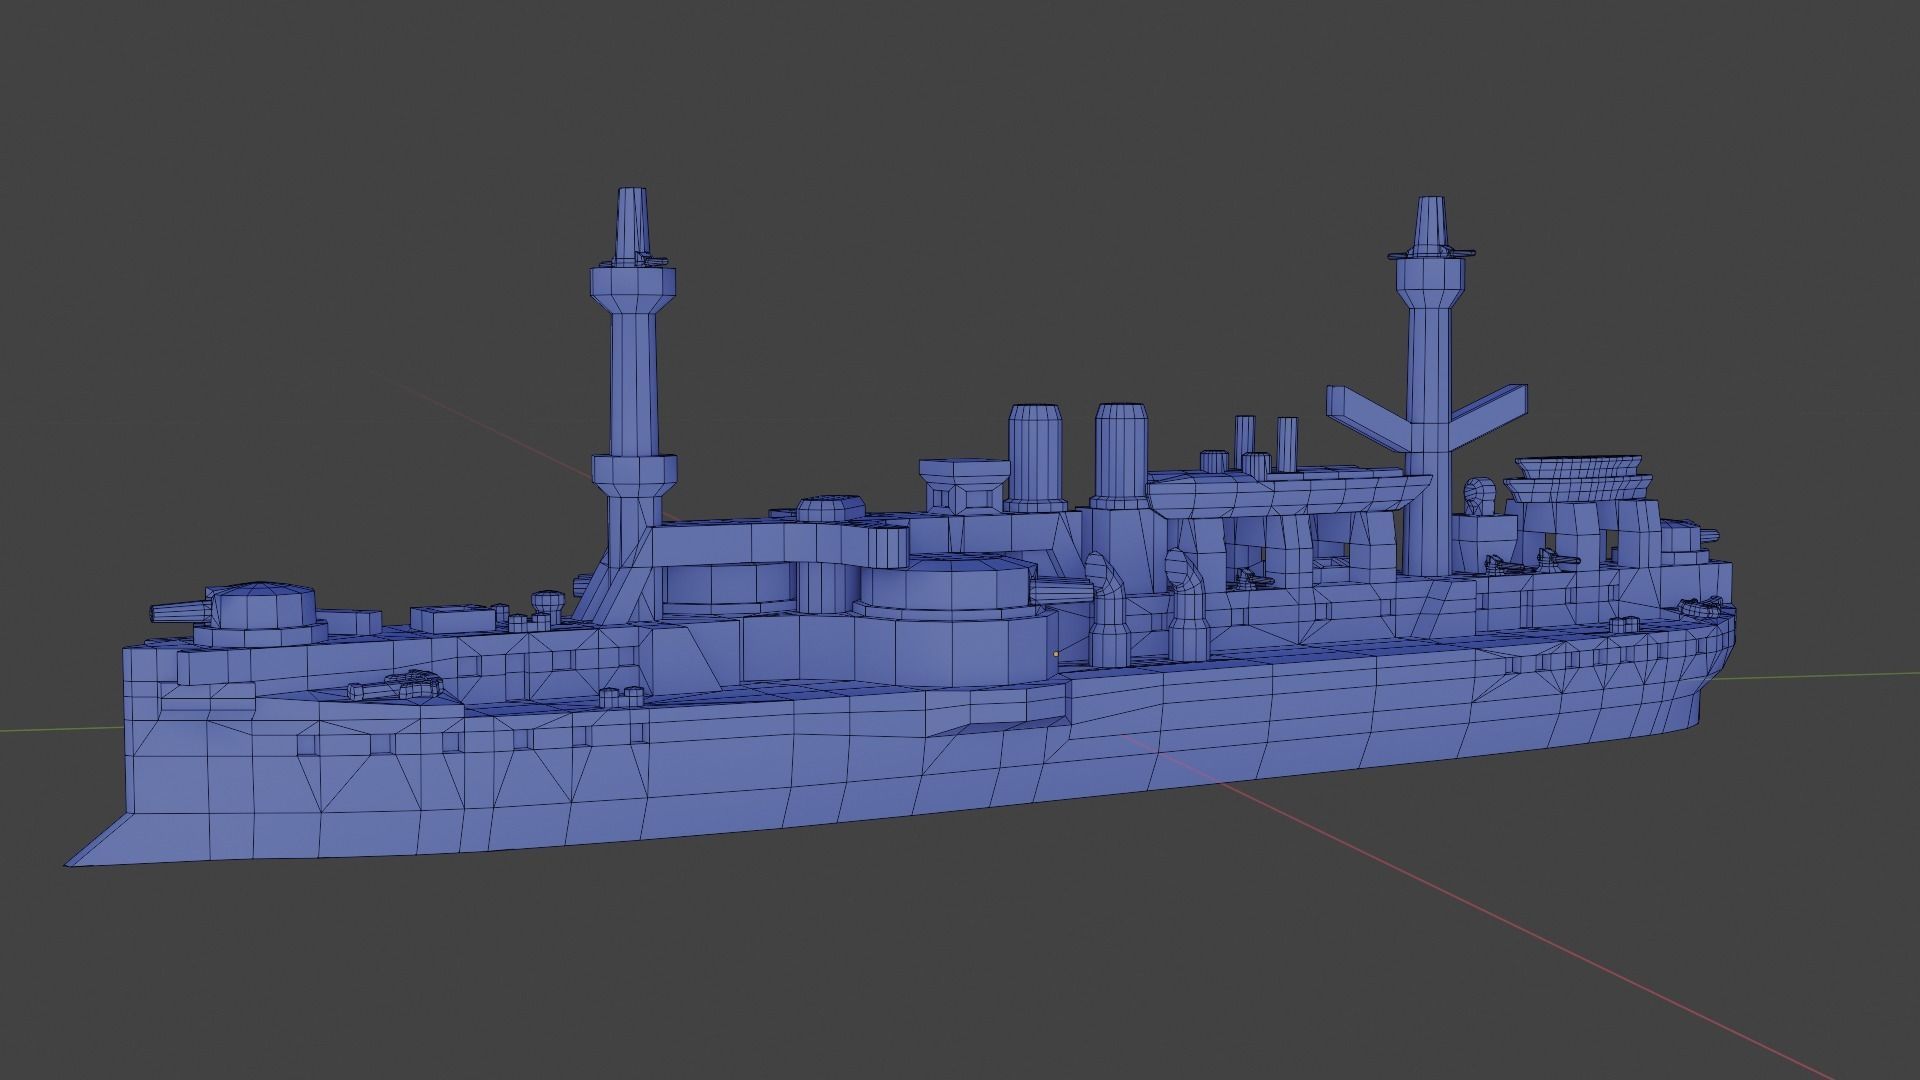Click the small stern gun at the ship's right end
Viewport: 1920px width, 1080px height.
1701,606
